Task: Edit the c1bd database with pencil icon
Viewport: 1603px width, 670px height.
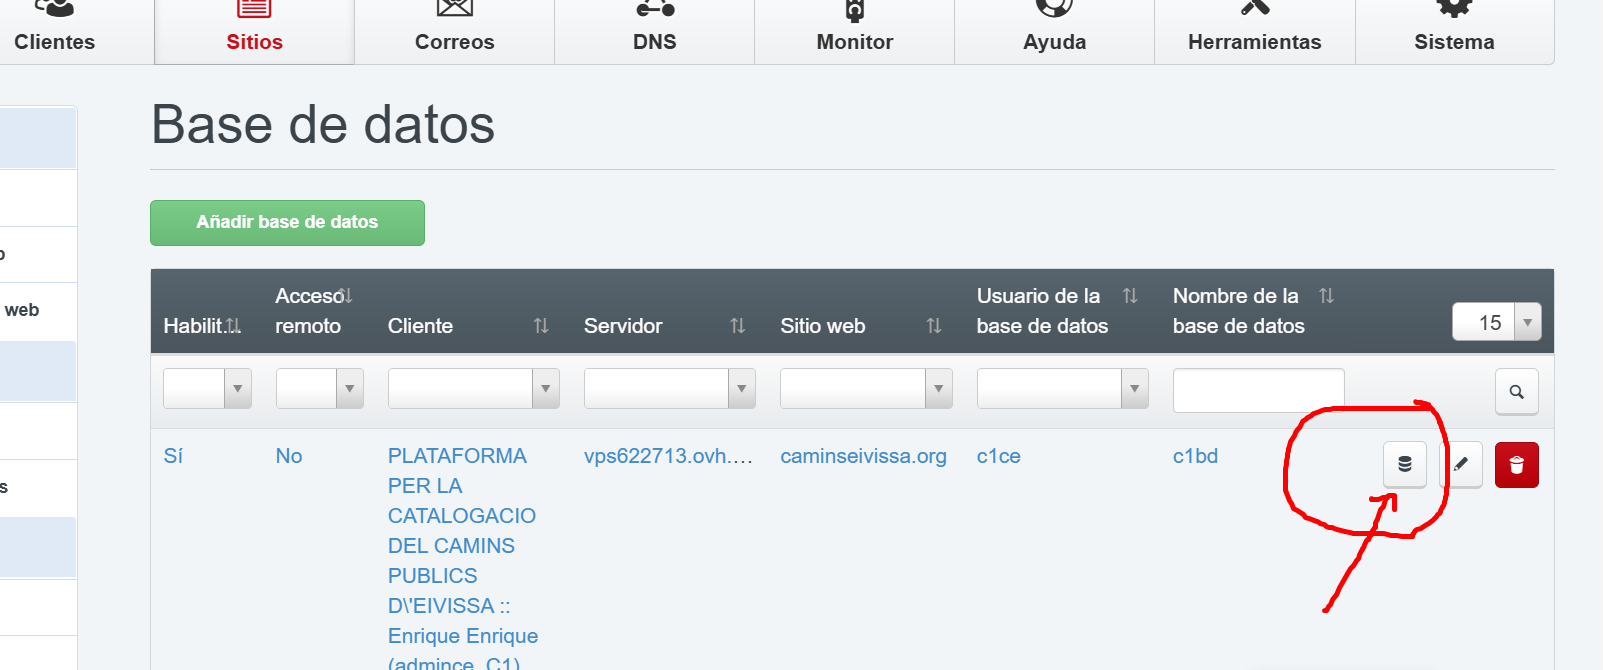Action: pos(1461,465)
